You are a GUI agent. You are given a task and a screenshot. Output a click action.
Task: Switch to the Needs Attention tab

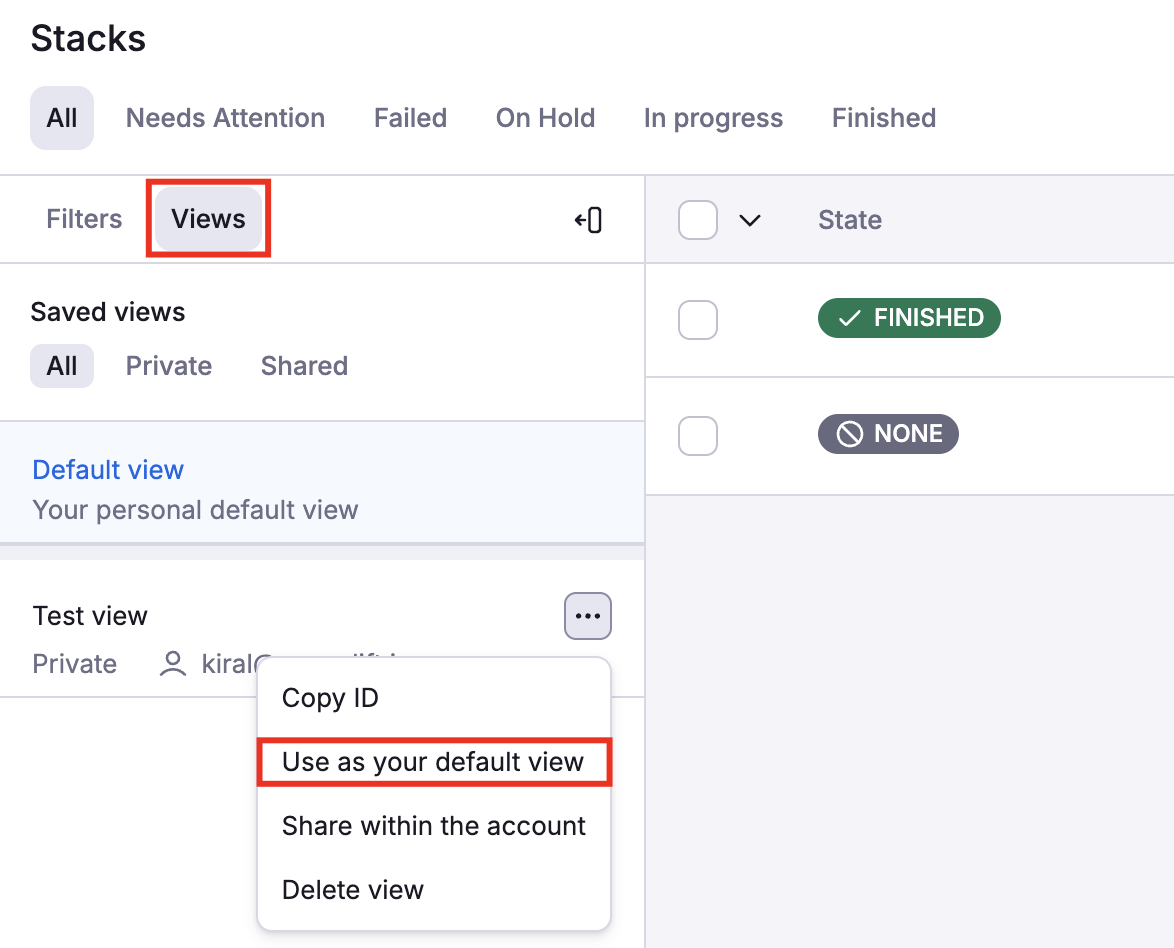[x=225, y=117]
